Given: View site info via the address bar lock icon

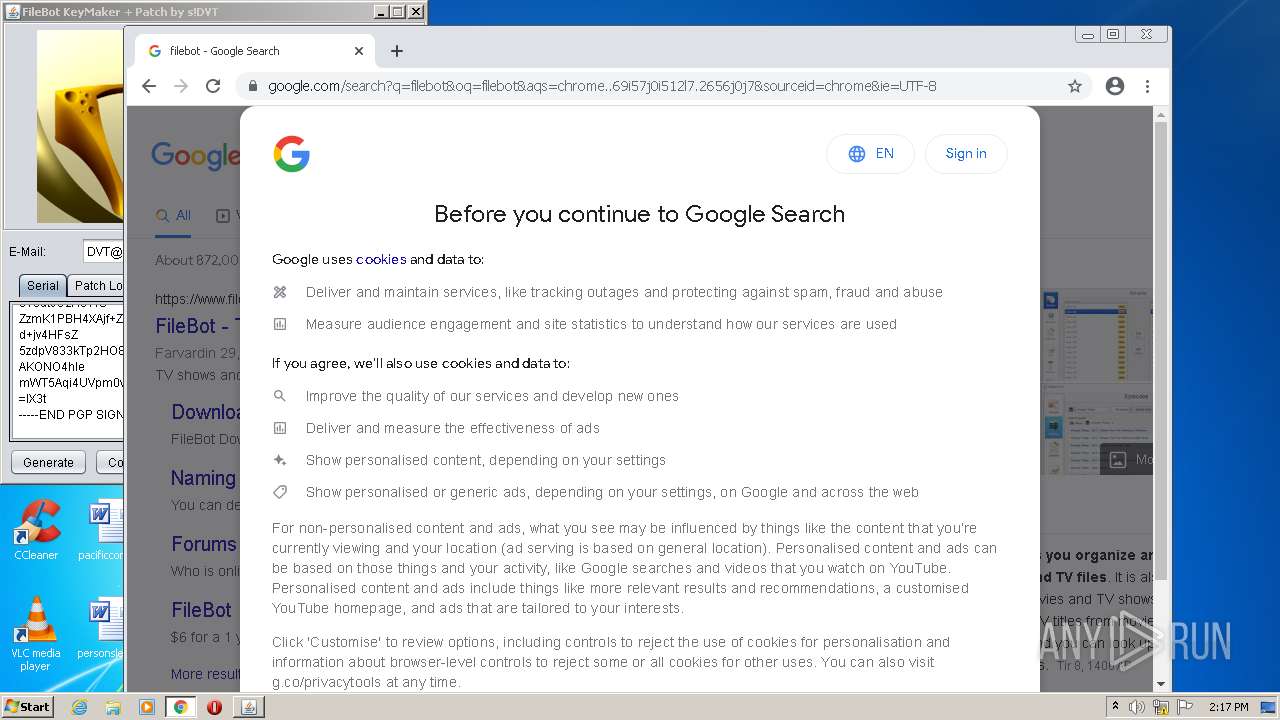Looking at the screenshot, I should pos(252,86).
